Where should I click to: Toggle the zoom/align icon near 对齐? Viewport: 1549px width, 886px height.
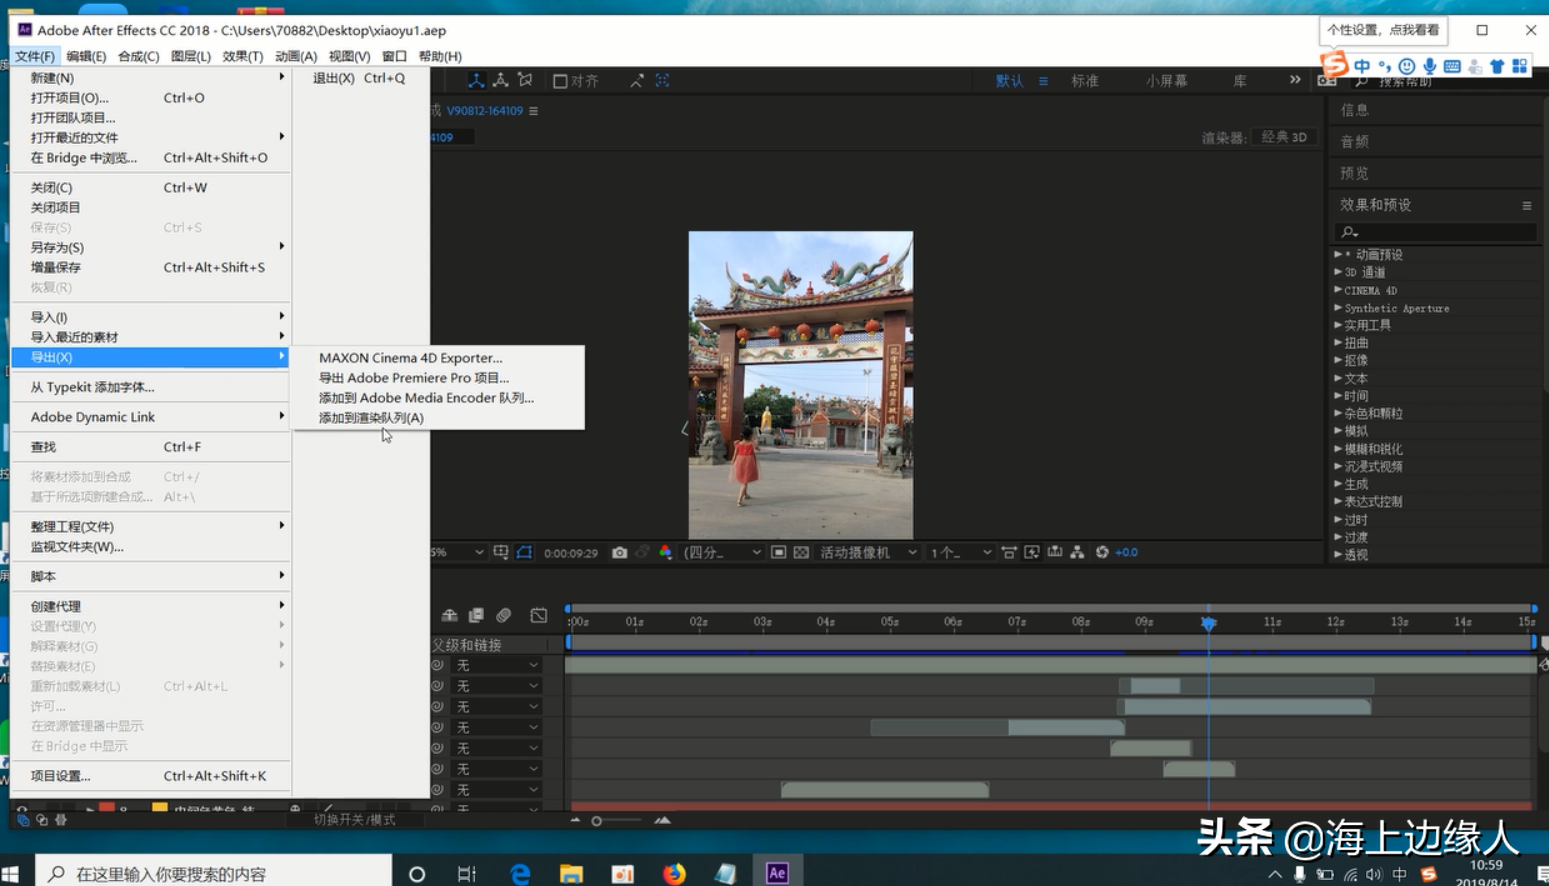637,80
